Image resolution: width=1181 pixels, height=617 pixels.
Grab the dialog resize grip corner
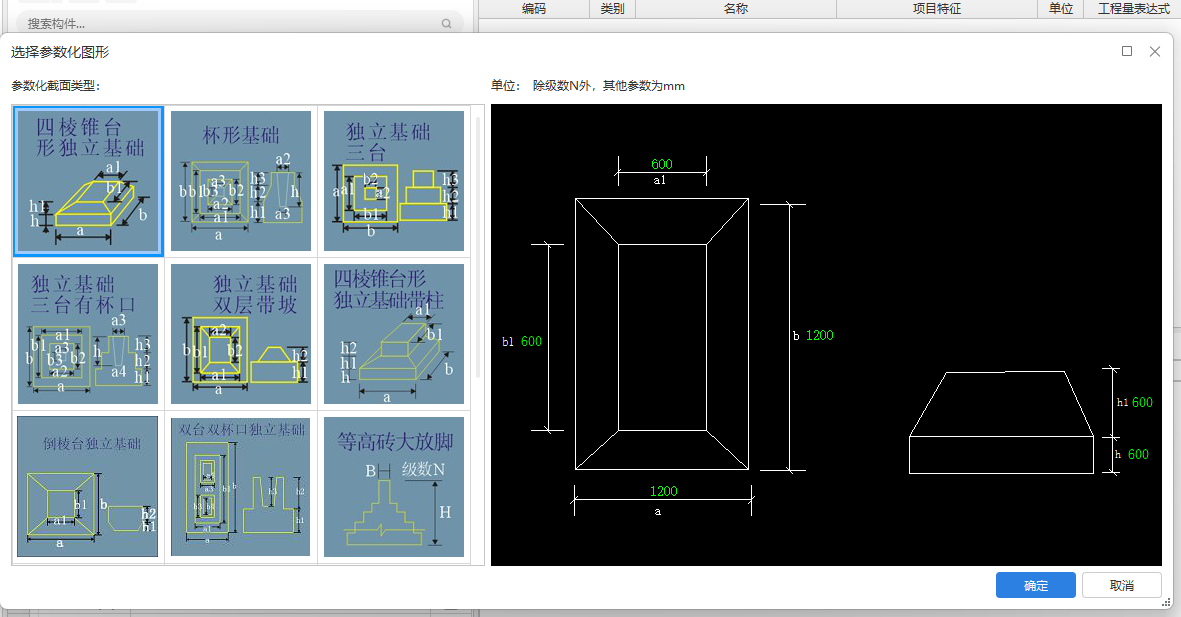1167,603
